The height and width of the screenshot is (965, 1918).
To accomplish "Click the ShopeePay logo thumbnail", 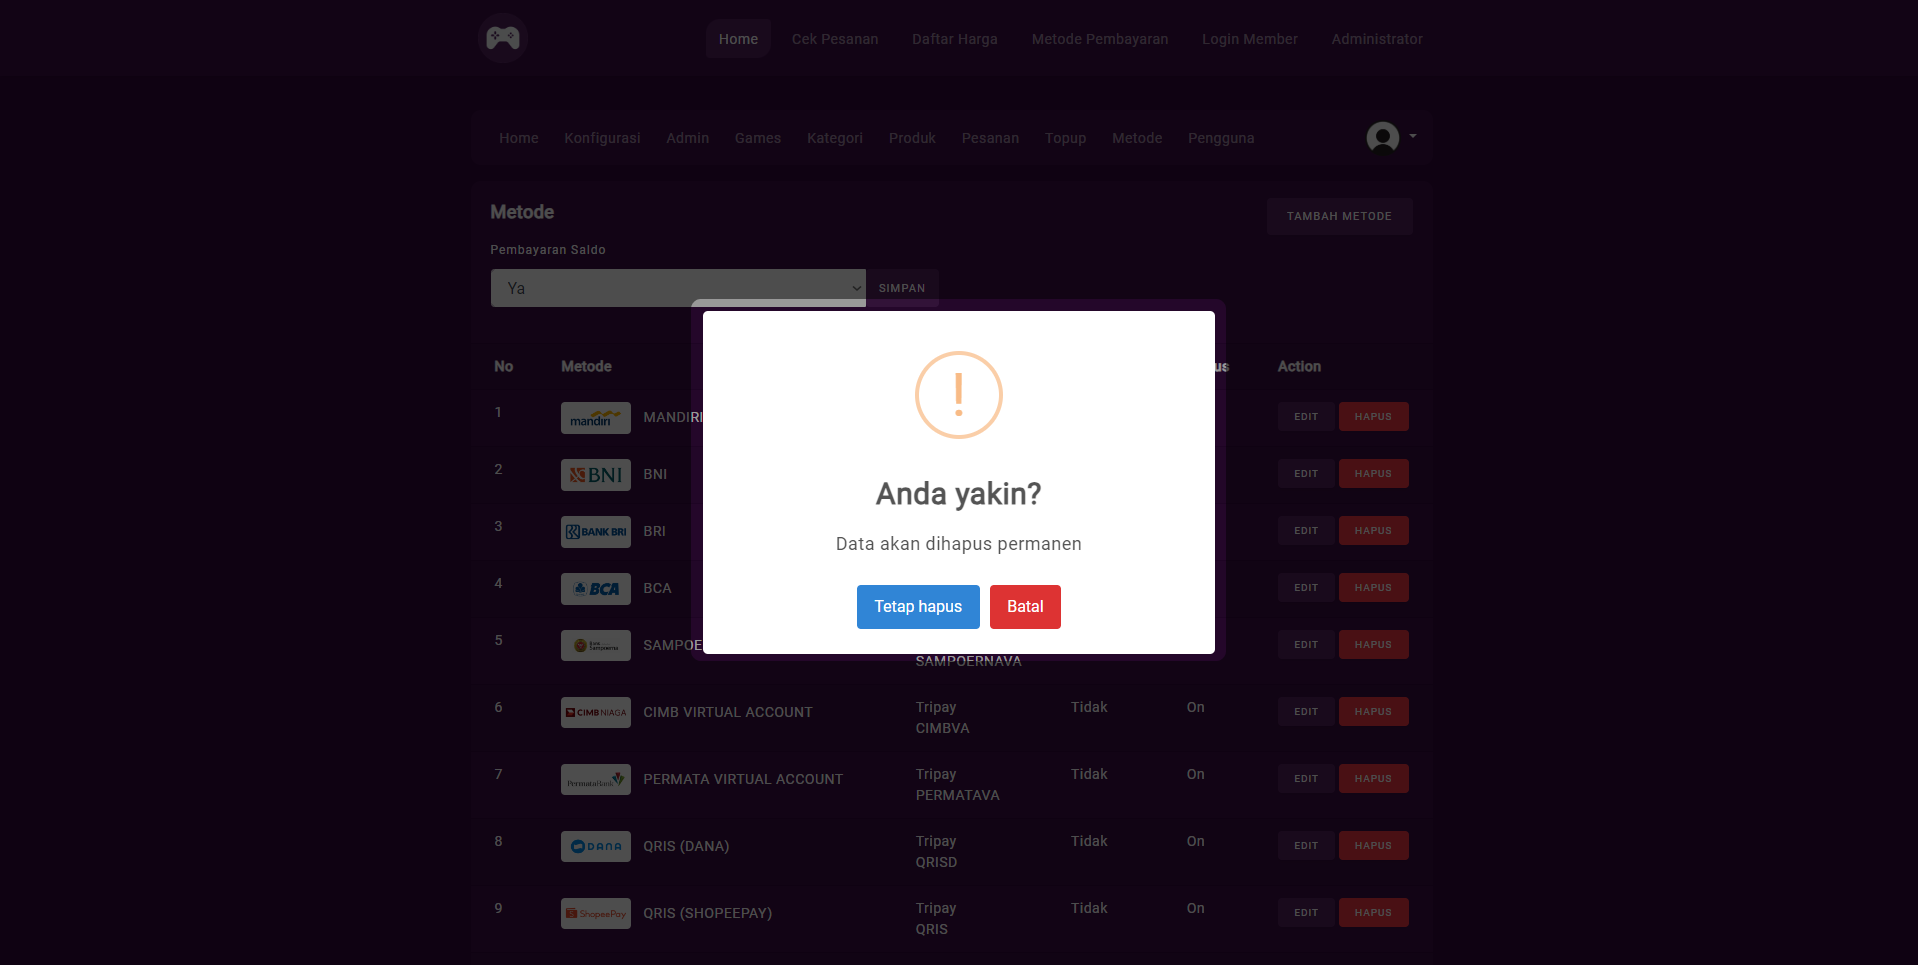I will 596,914.
